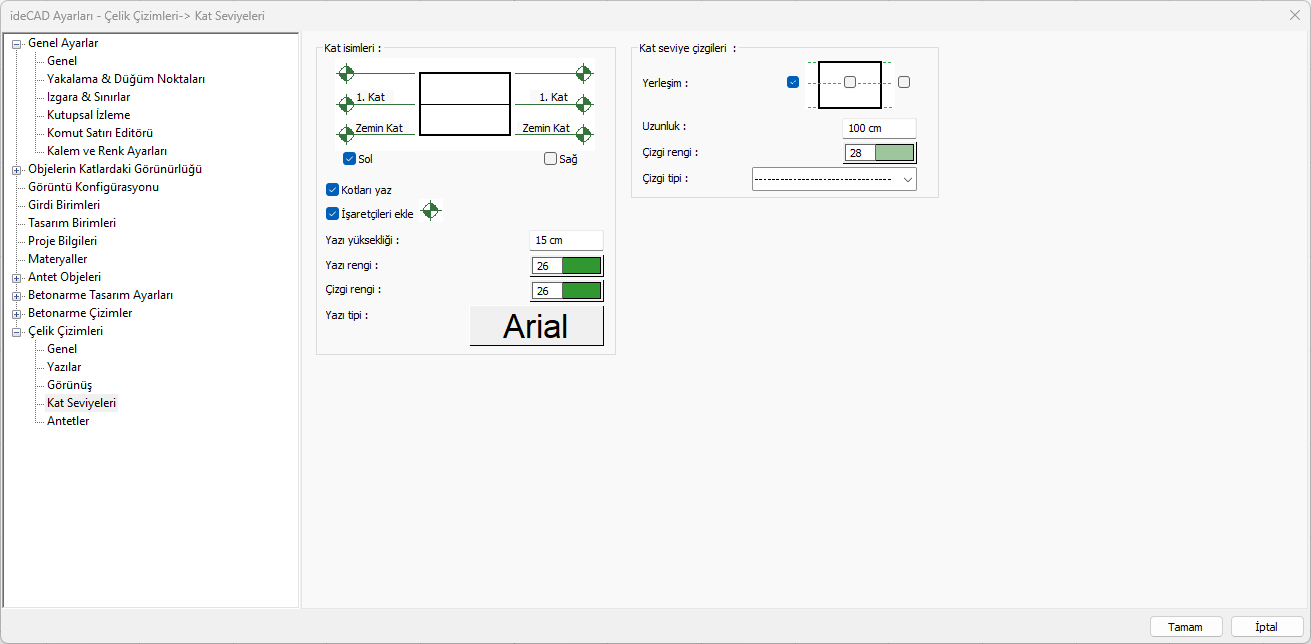The width and height of the screenshot is (1311, 644).
Task: Open Antetler settings page
Action: tap(68, 421)
